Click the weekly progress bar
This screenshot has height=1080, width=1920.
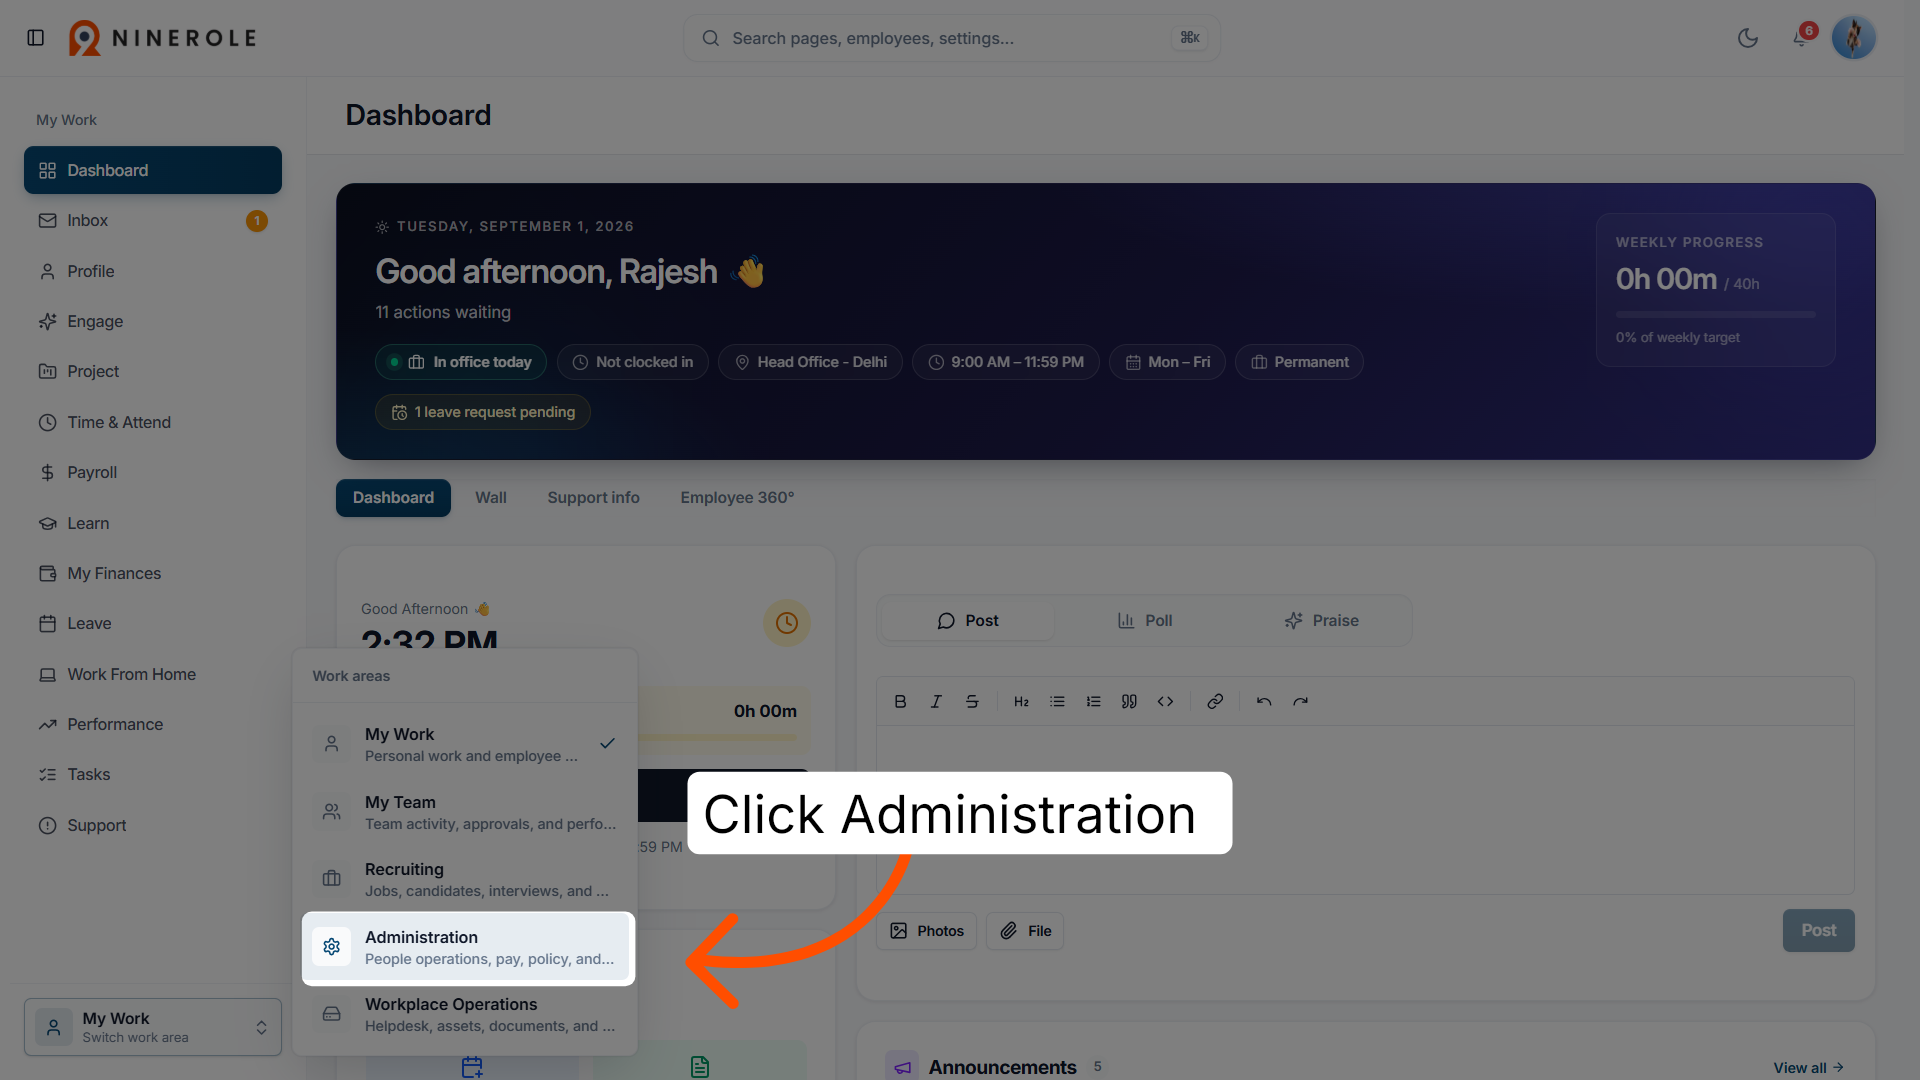[1715, 314]
